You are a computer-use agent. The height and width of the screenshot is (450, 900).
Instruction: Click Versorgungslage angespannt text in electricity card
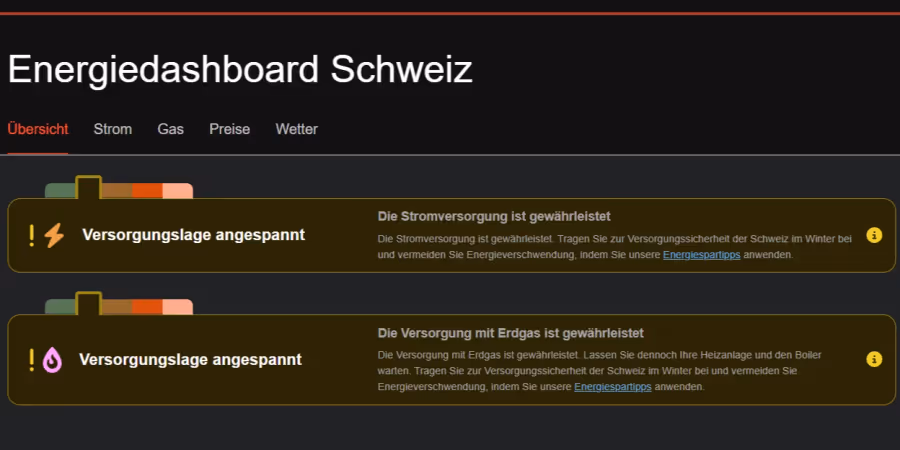[x=193, y=235]
